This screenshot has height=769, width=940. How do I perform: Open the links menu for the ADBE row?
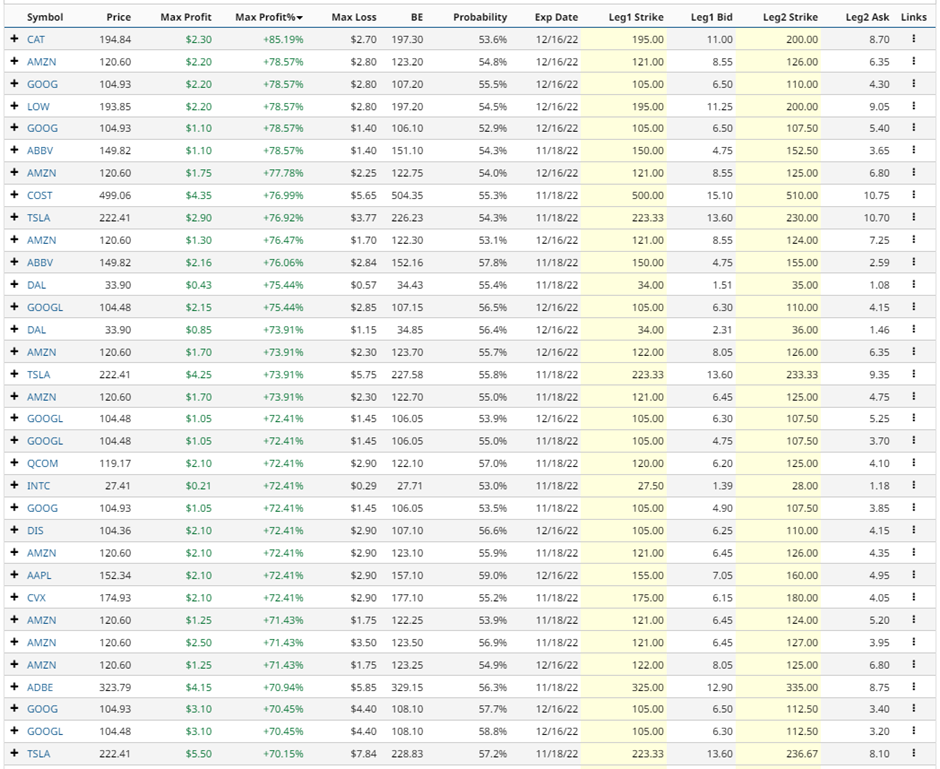tap(914, 686)
